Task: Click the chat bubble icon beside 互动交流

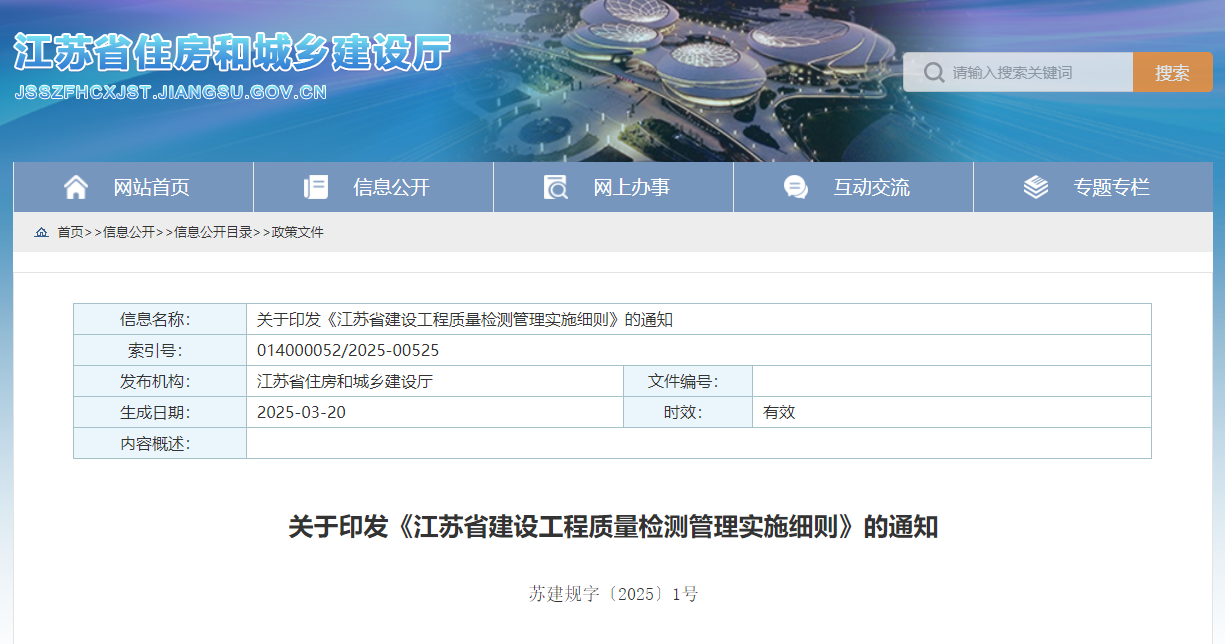Action: 795,186
